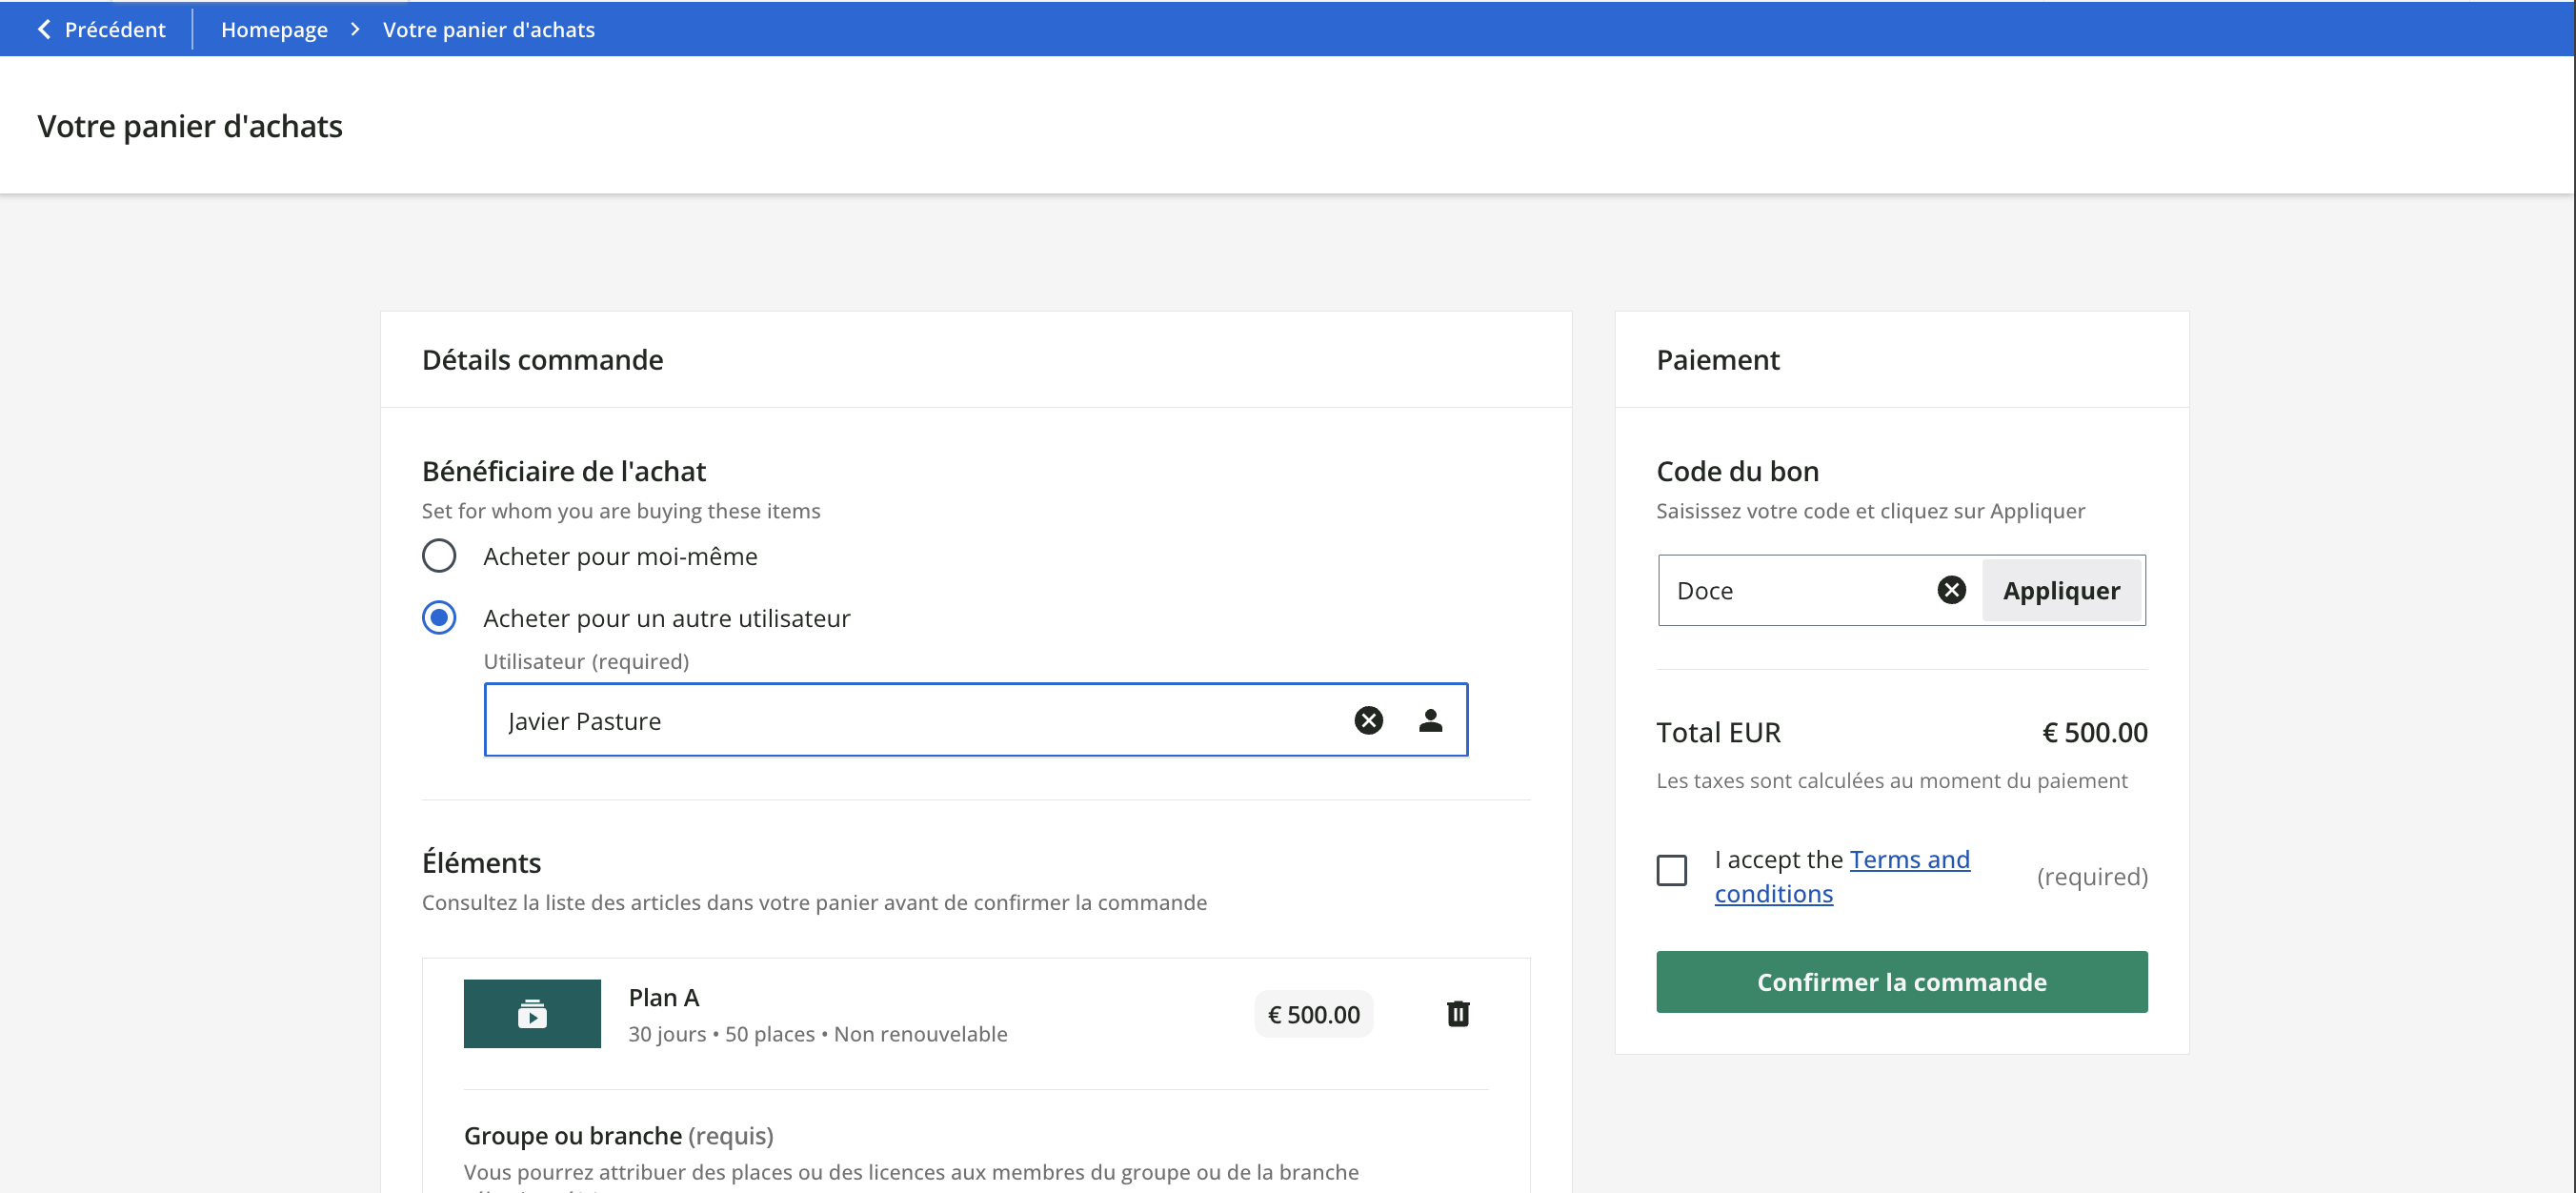This screenshot has height=1193, width=2576.
Task: Click the Plan A item title
Action: 663,997
